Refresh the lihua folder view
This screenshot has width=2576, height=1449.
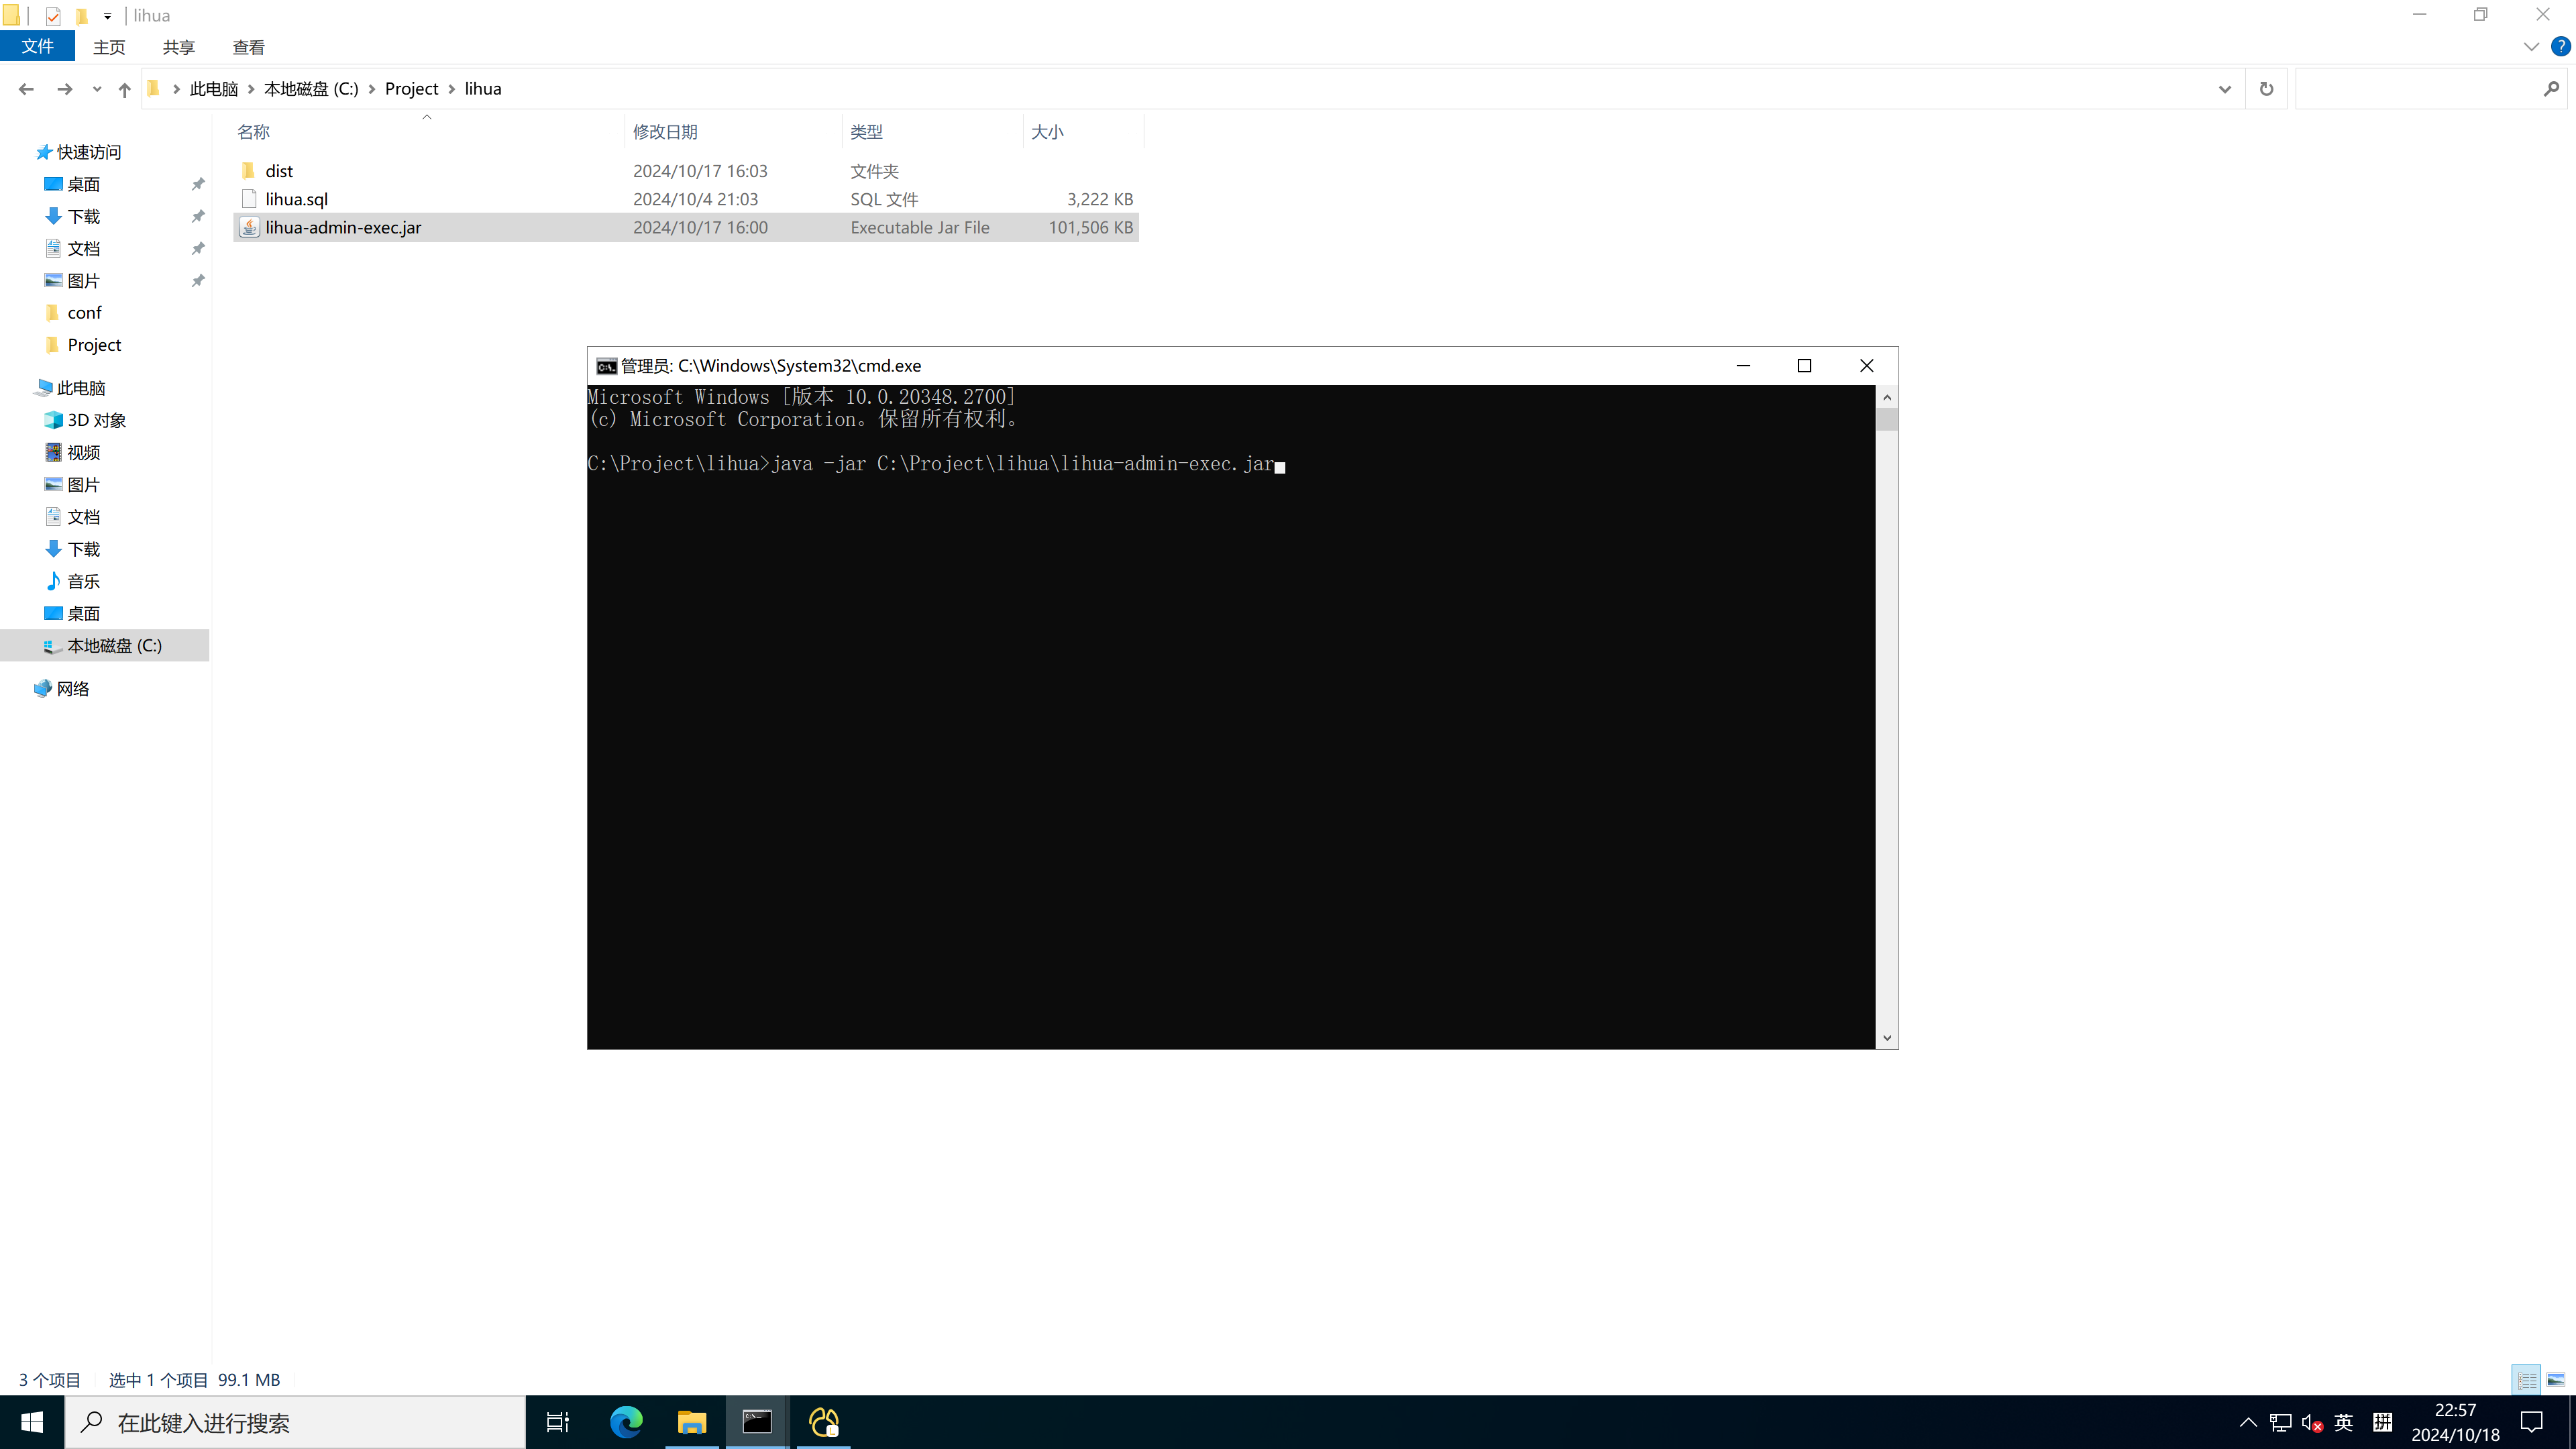coord(2266,88)
